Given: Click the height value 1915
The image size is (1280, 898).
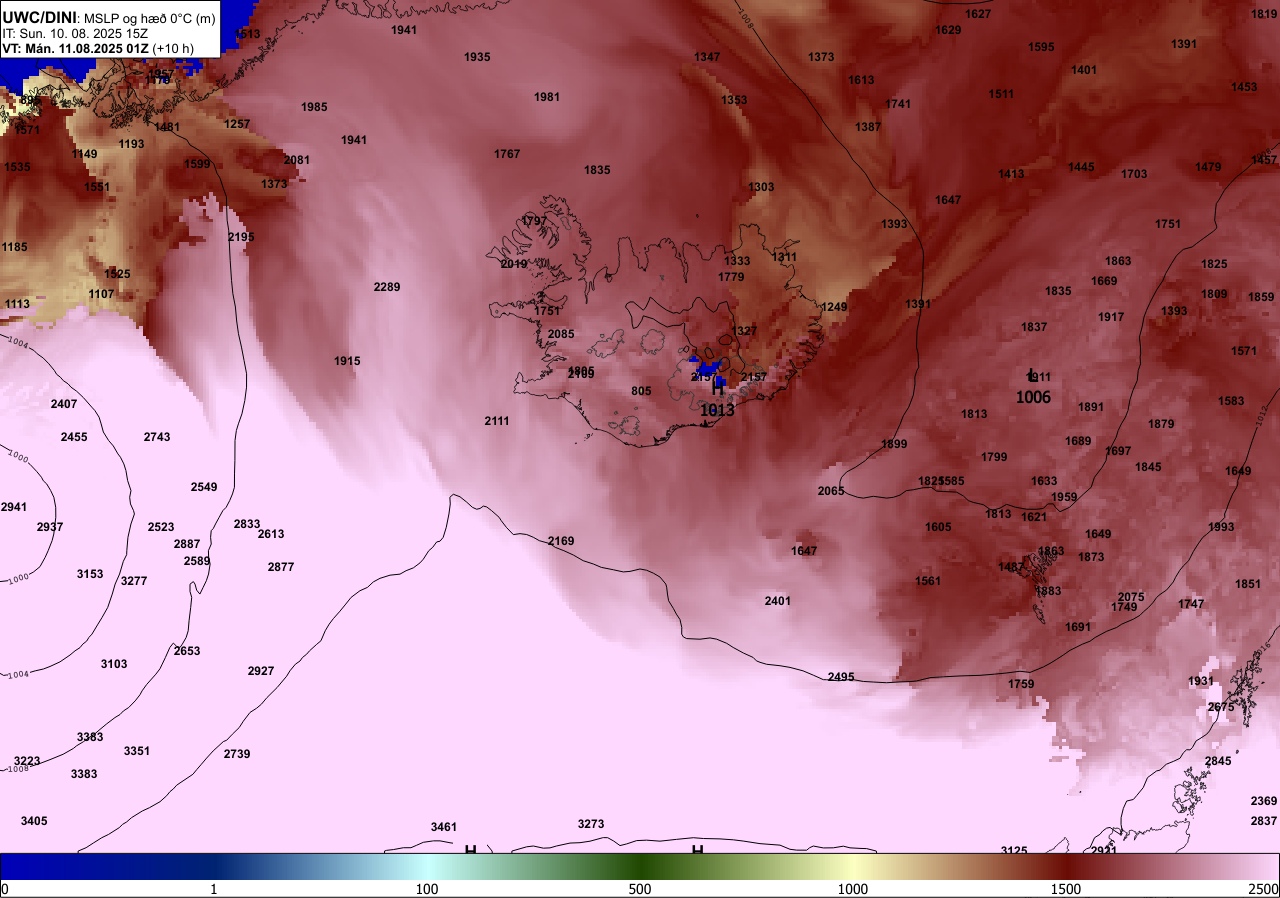Looking at the screenshot, I should coord(347,361).
